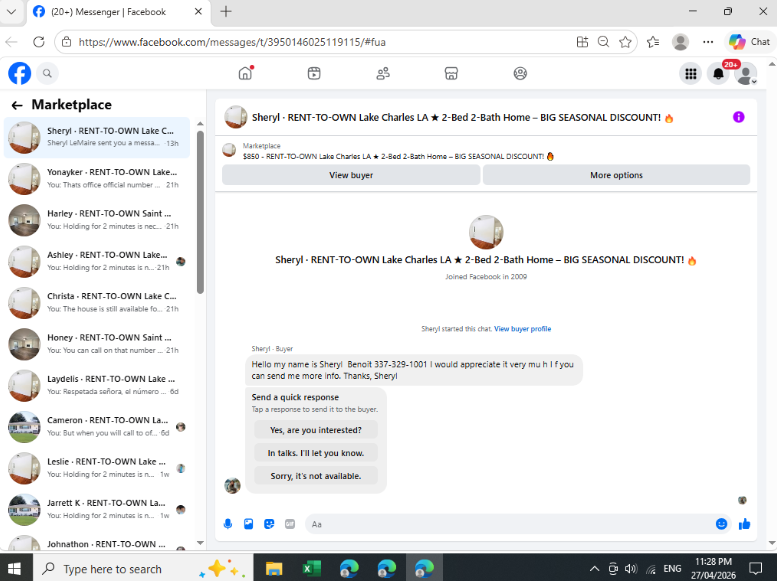
Task: Open the Edge Settings and more menu
Action: click(x=708, y=42)
